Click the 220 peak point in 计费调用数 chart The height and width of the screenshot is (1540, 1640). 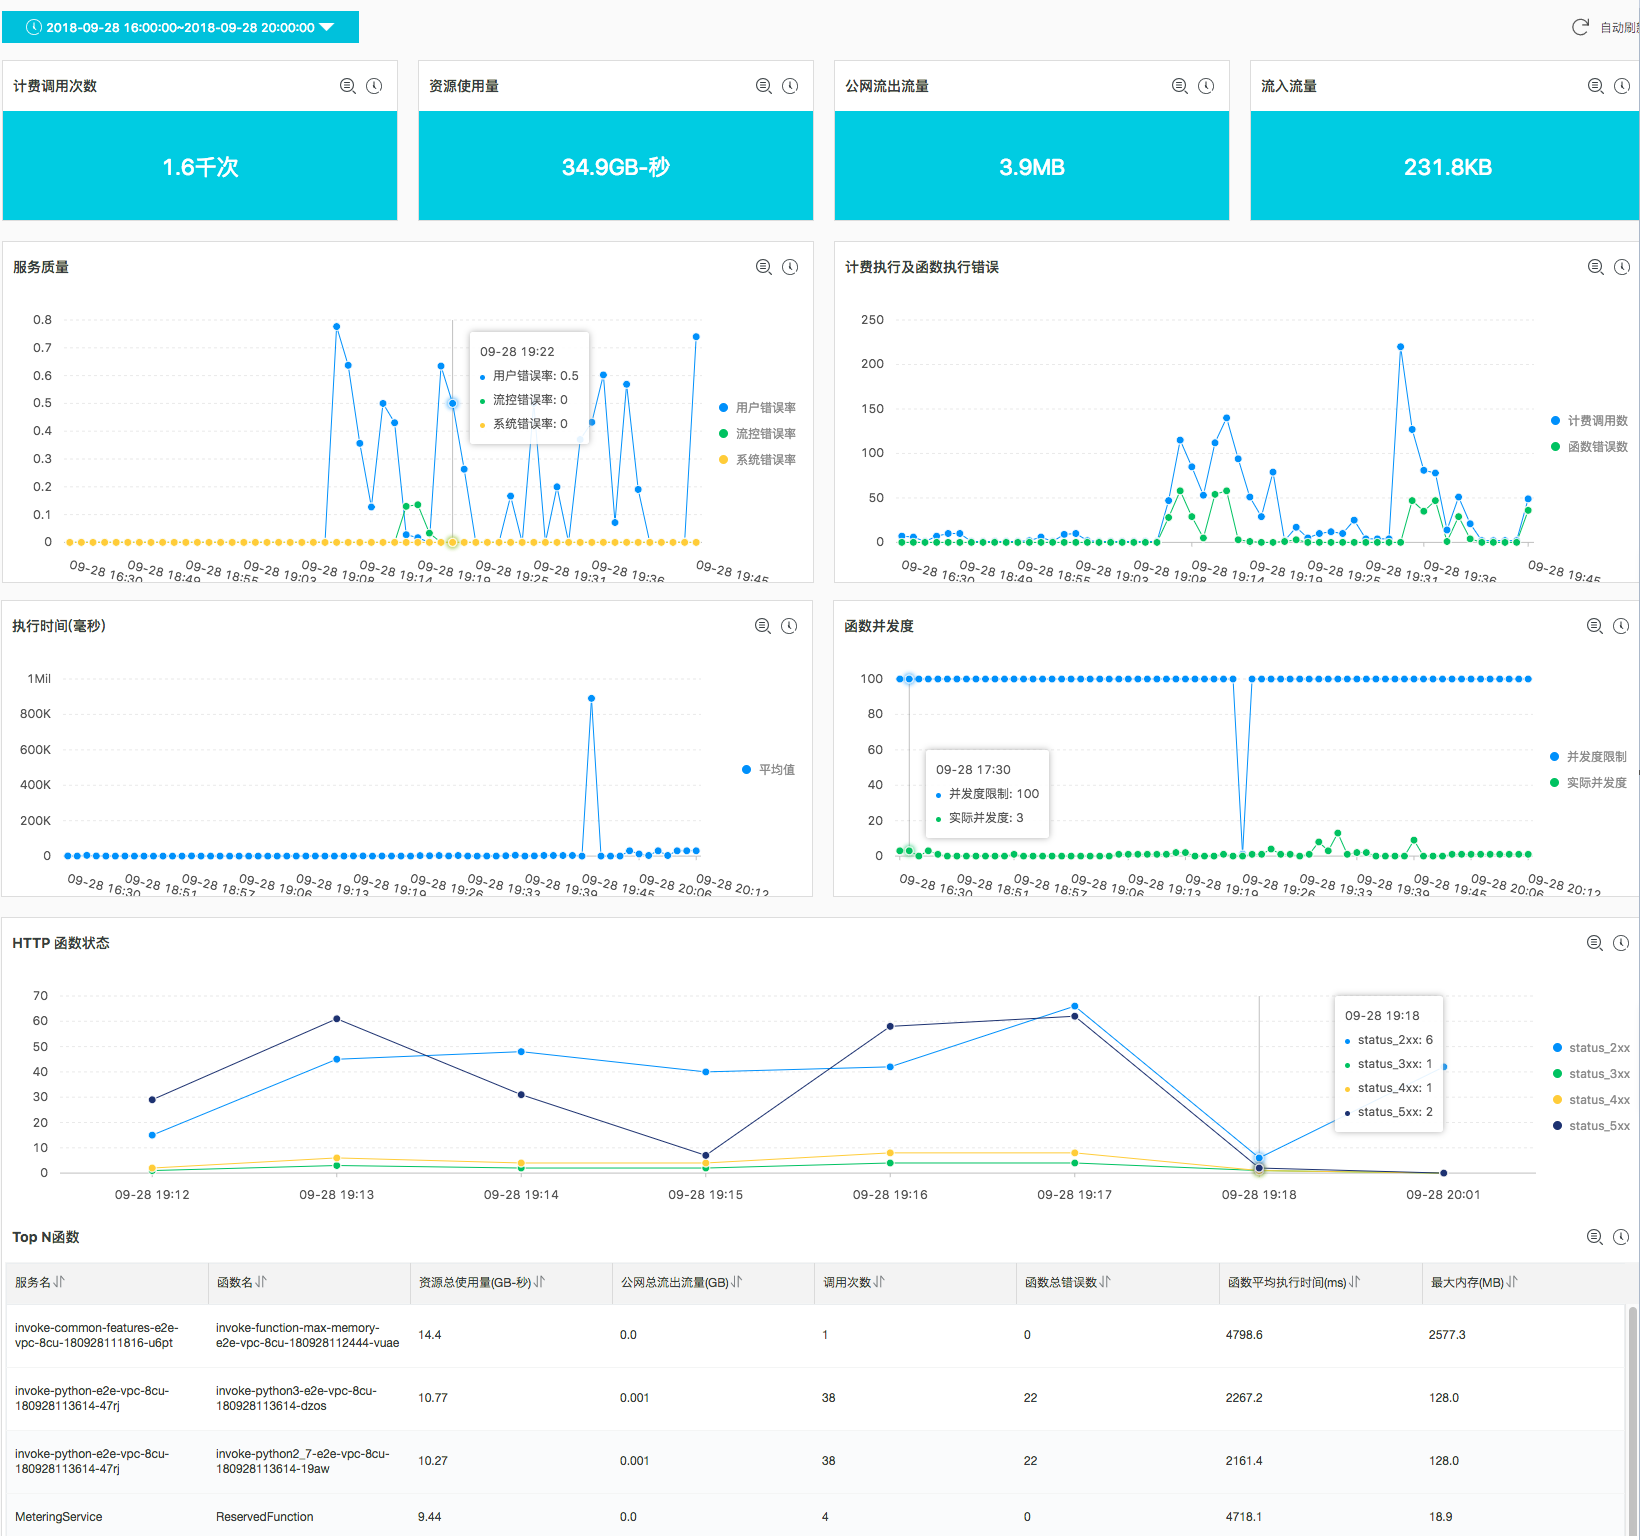(1401, 347)
